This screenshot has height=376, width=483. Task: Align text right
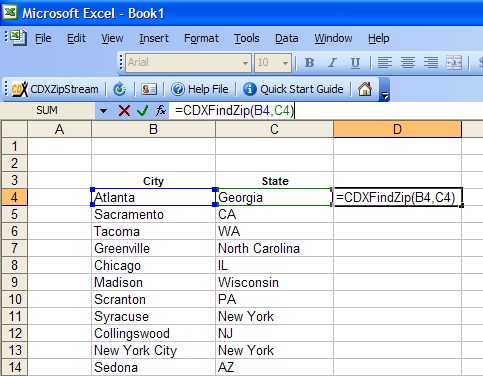(431, 63)
